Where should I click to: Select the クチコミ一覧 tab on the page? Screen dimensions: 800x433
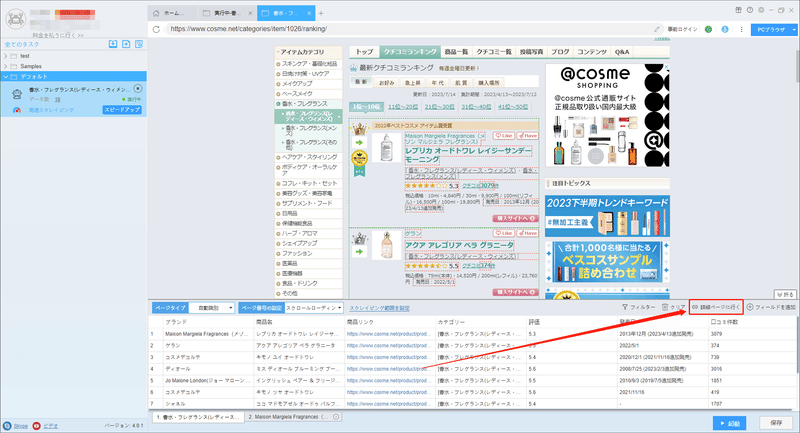[494, 52]
